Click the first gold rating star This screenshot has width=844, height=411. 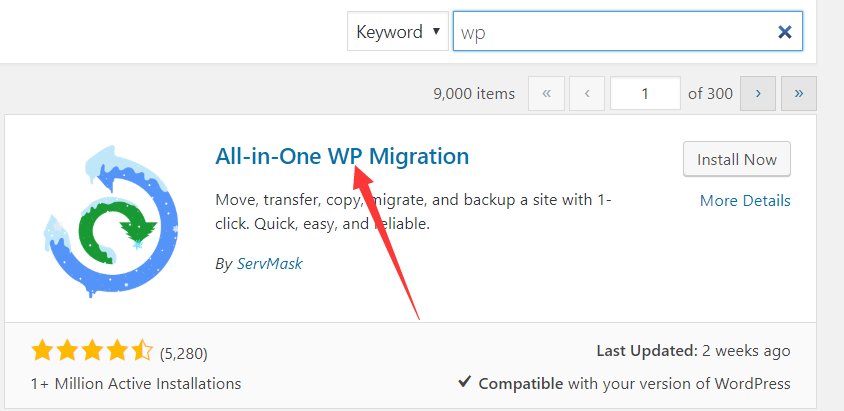[x=42, y=351]
